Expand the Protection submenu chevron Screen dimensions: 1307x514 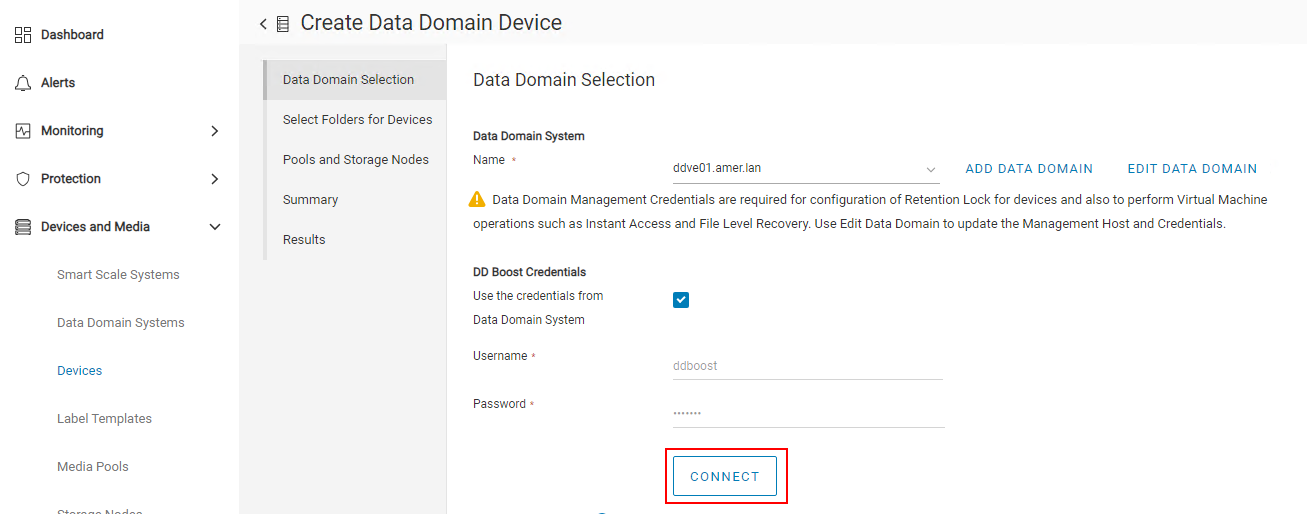pos(214,179)
